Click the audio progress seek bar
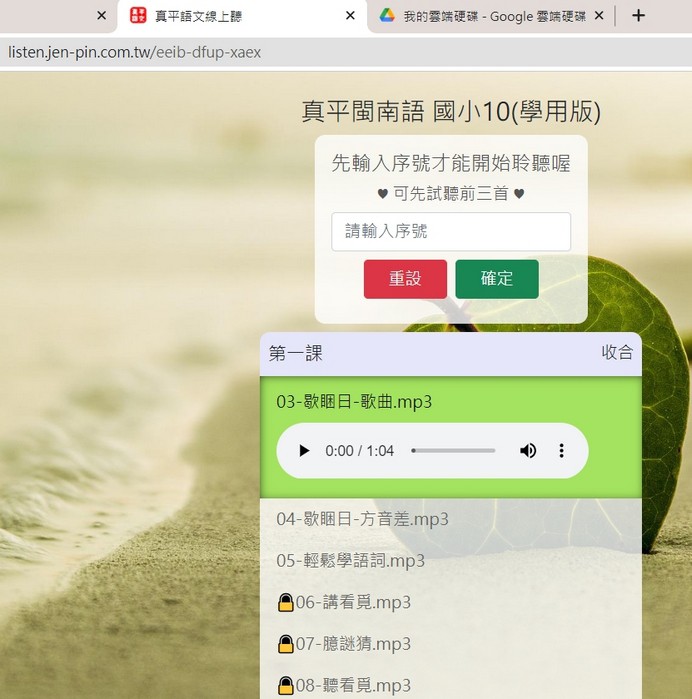692x699 pixels. tap(453, 451)
